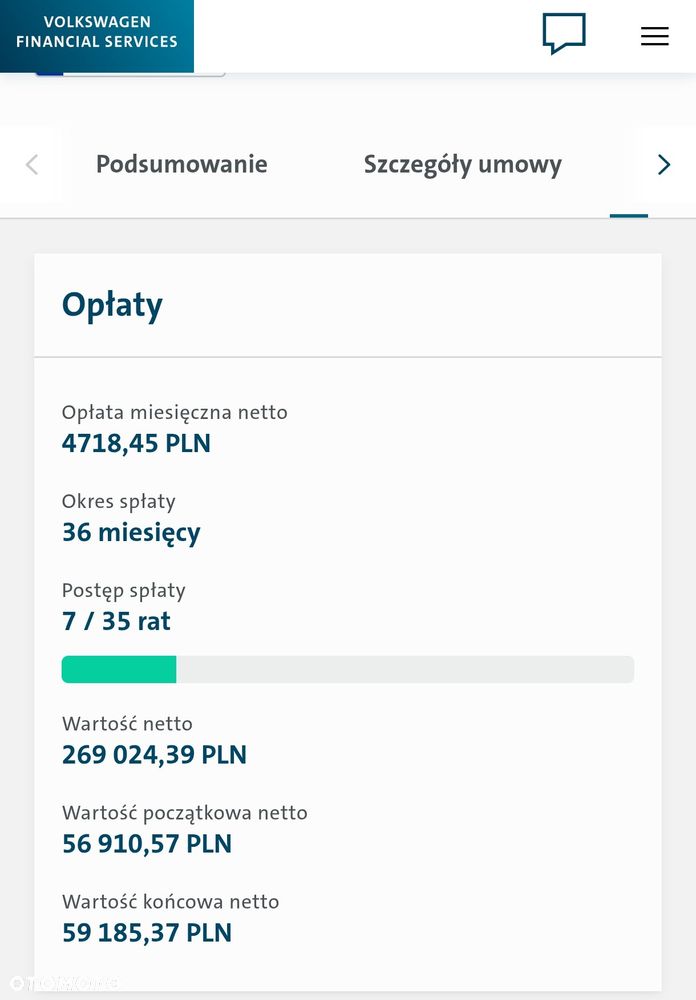This screenshot has height=1000, width=696.
Task: Click the 7 / 35 rat progress text
Action: click(116, 621)
